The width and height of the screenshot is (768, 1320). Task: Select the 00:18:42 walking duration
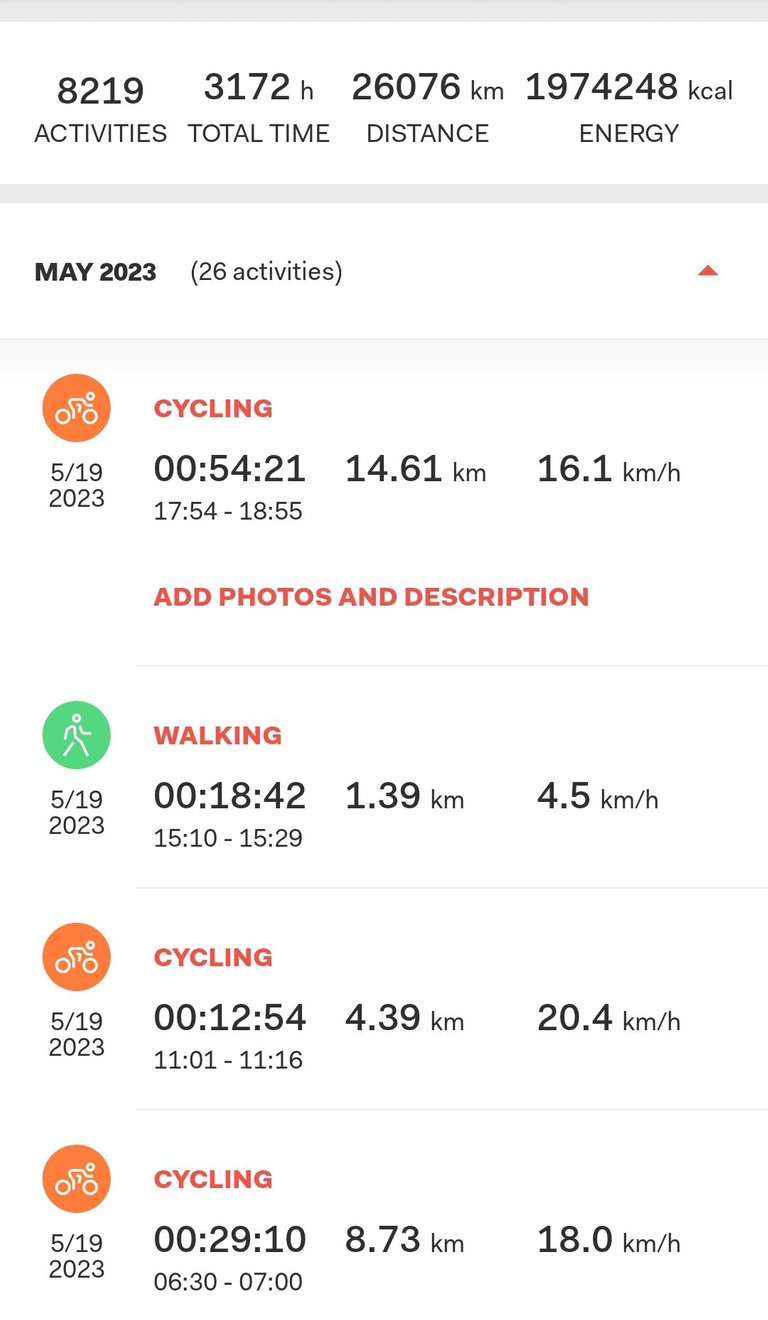pyautogui.click(x=230, y=796)
